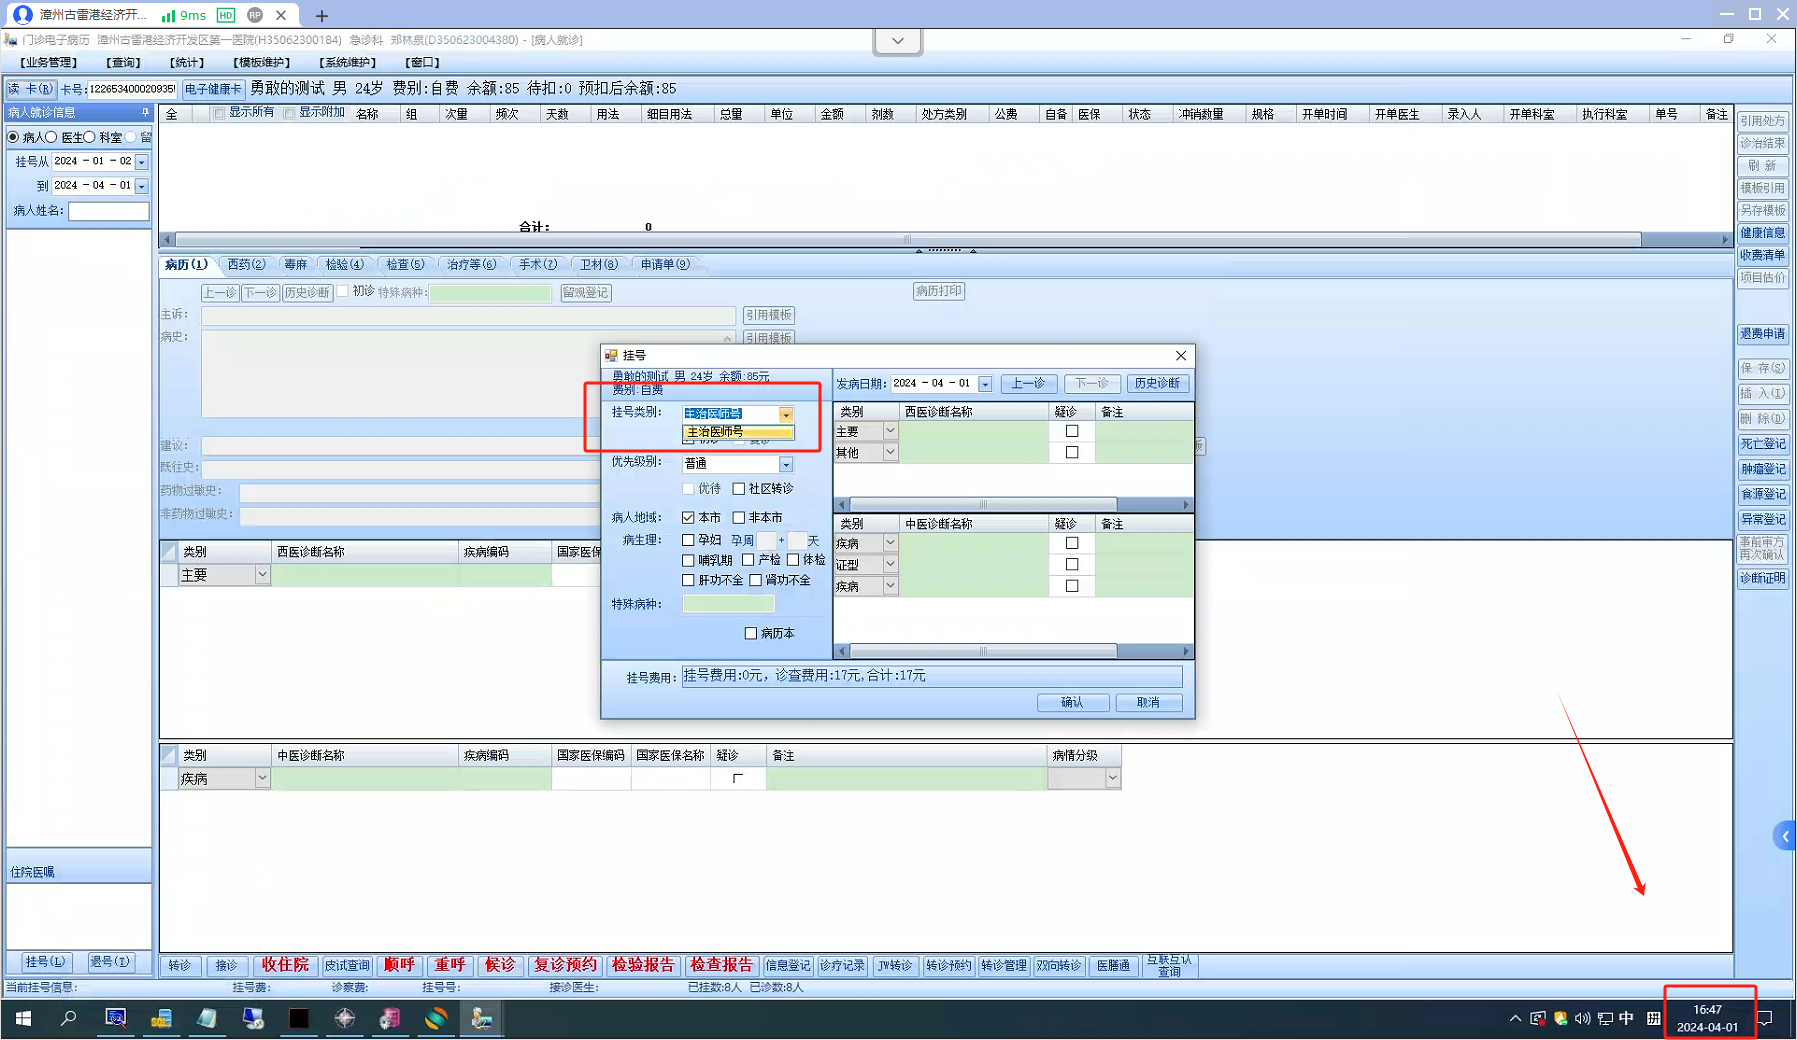Open the 系统维护 menu

(346, 63)
